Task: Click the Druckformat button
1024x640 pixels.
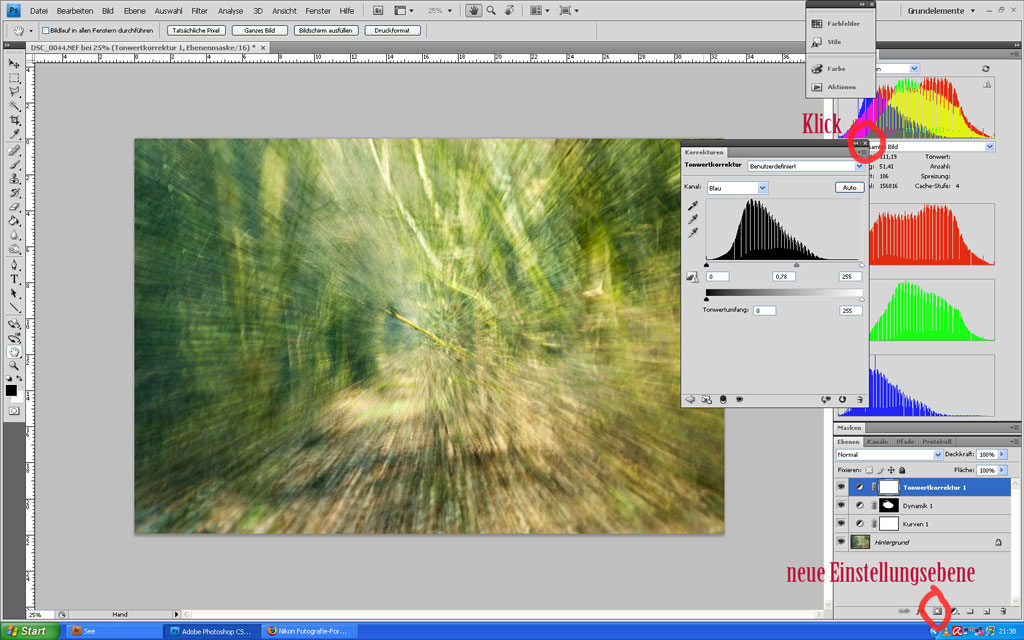Action: pyautogui.click(x=392, y=30)
